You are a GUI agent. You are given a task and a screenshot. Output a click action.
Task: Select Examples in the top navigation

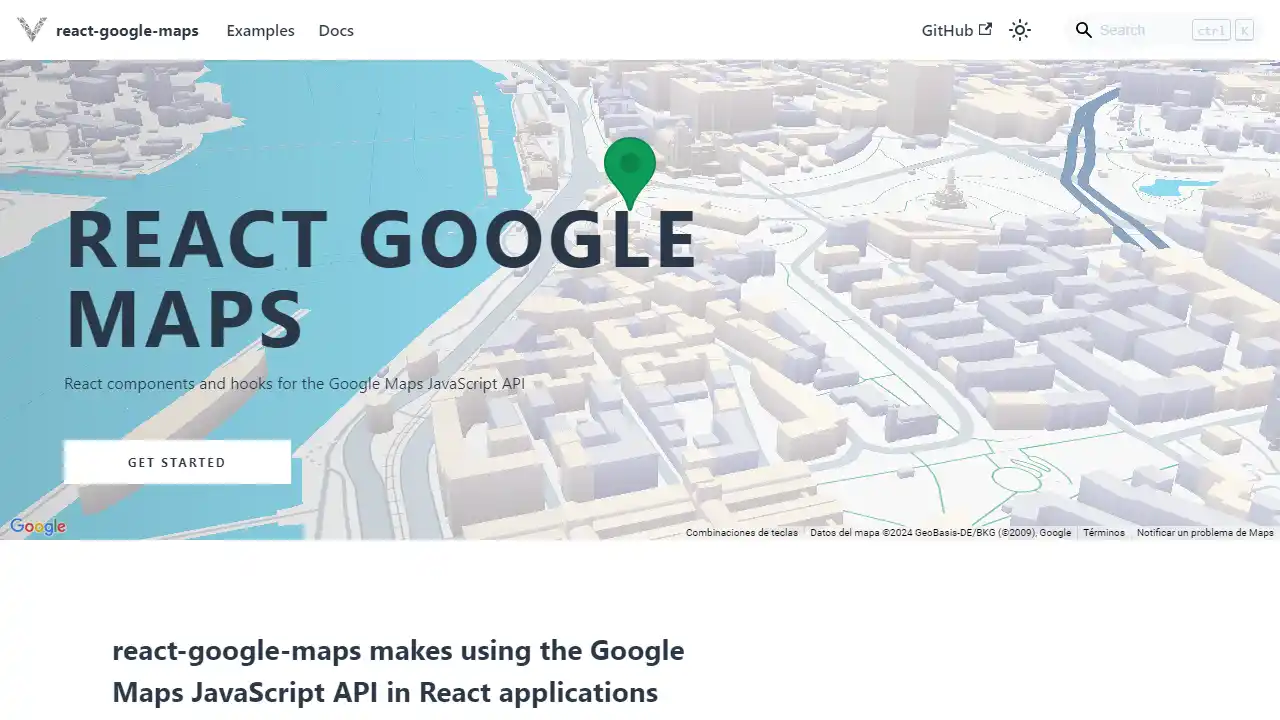click(260, 30)
